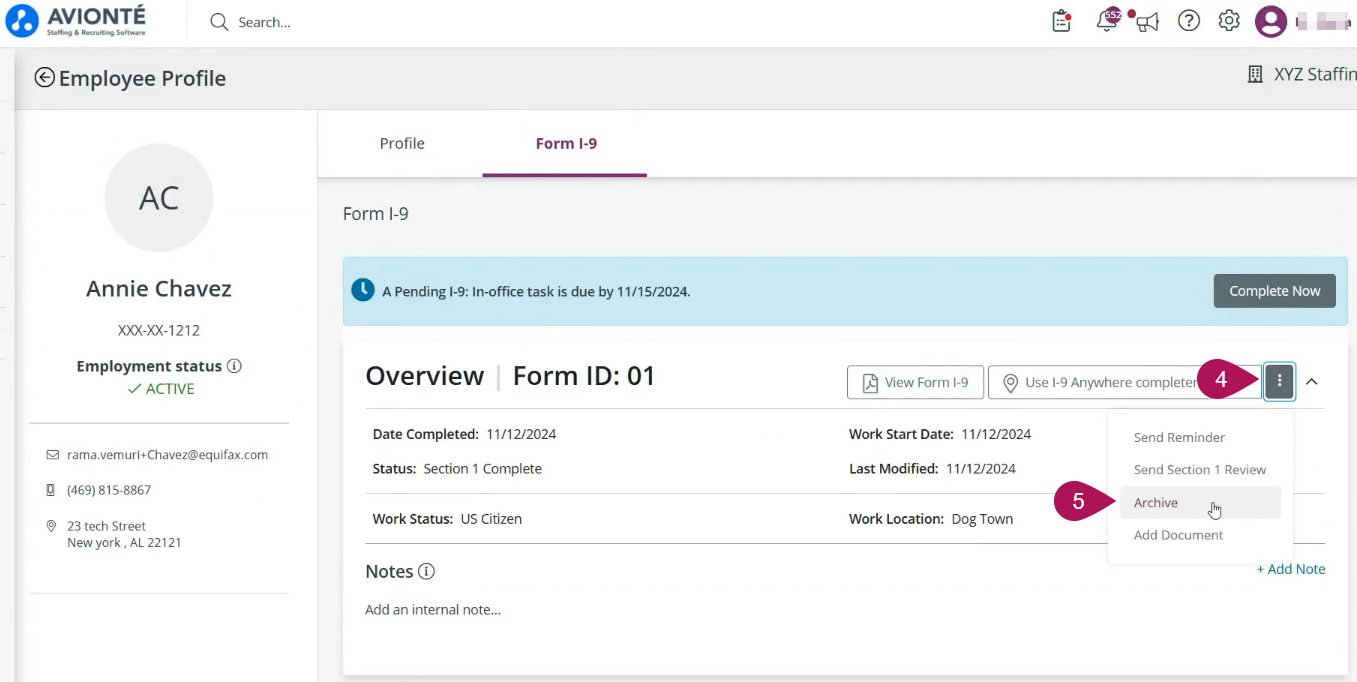Viewport: 1357px width, 682px height.
Task: Click the masked SSN XXX-XX-1212
Action: 159,330
